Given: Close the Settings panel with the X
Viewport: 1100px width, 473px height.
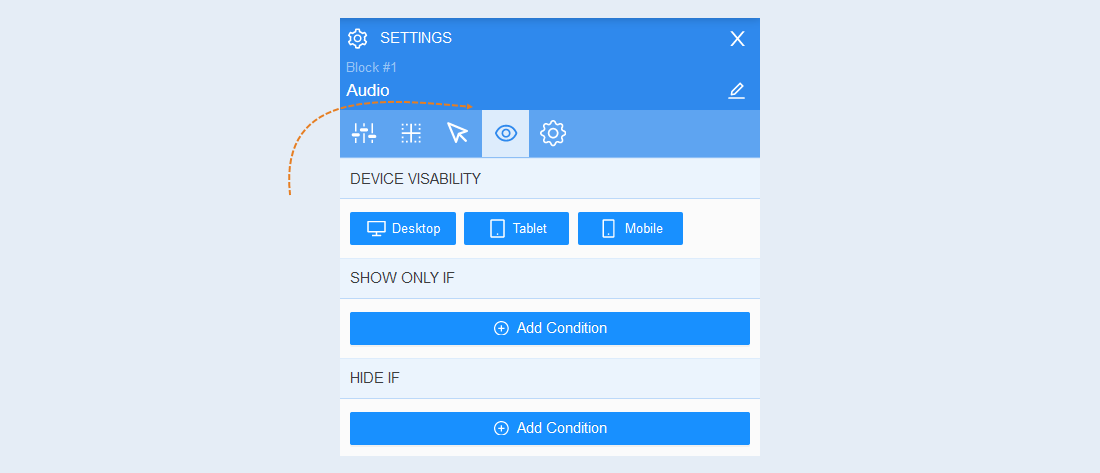Looking at the screenshot, I should (737, 39).
